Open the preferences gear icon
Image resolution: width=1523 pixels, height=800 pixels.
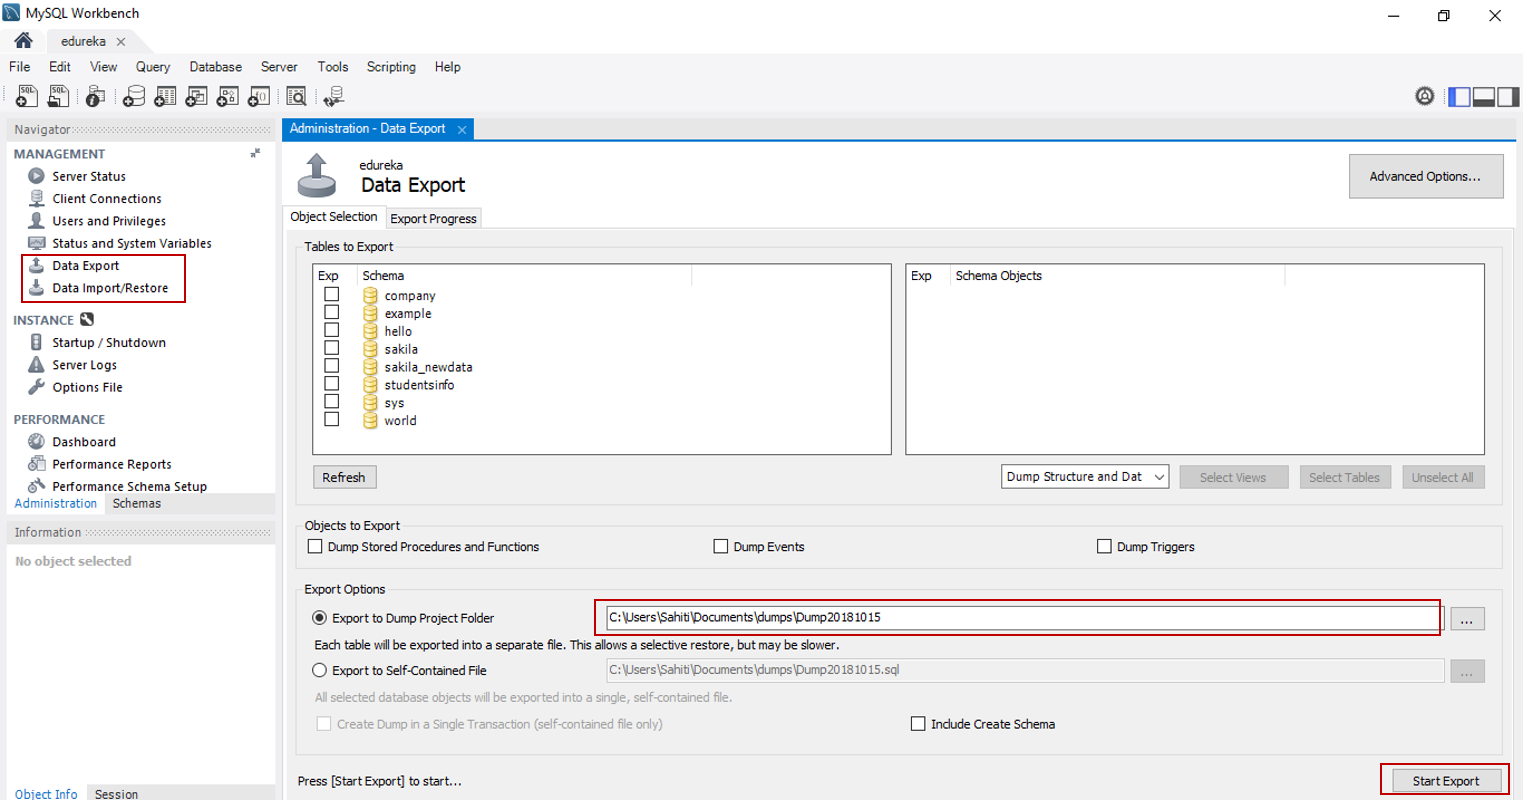click(1425, 96)
